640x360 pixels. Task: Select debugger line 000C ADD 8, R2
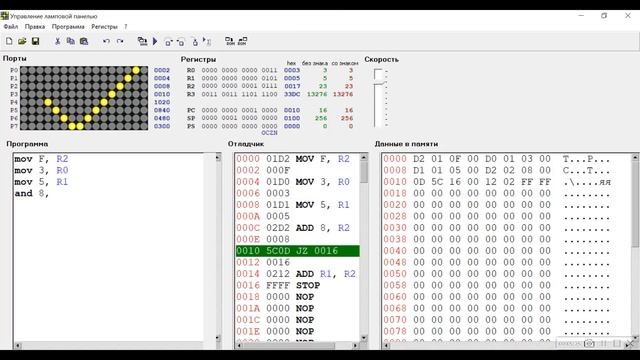click(293, 228)
